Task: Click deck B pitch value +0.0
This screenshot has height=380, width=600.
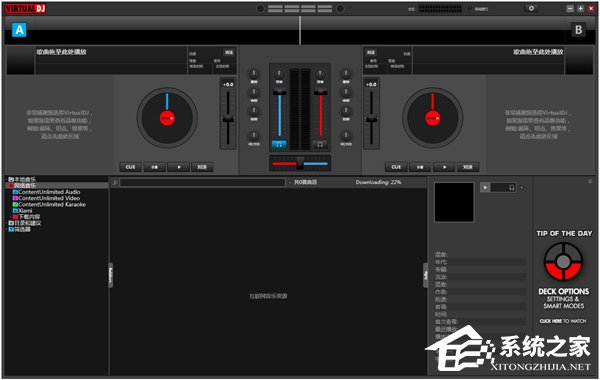Action: tap(371, 84)
